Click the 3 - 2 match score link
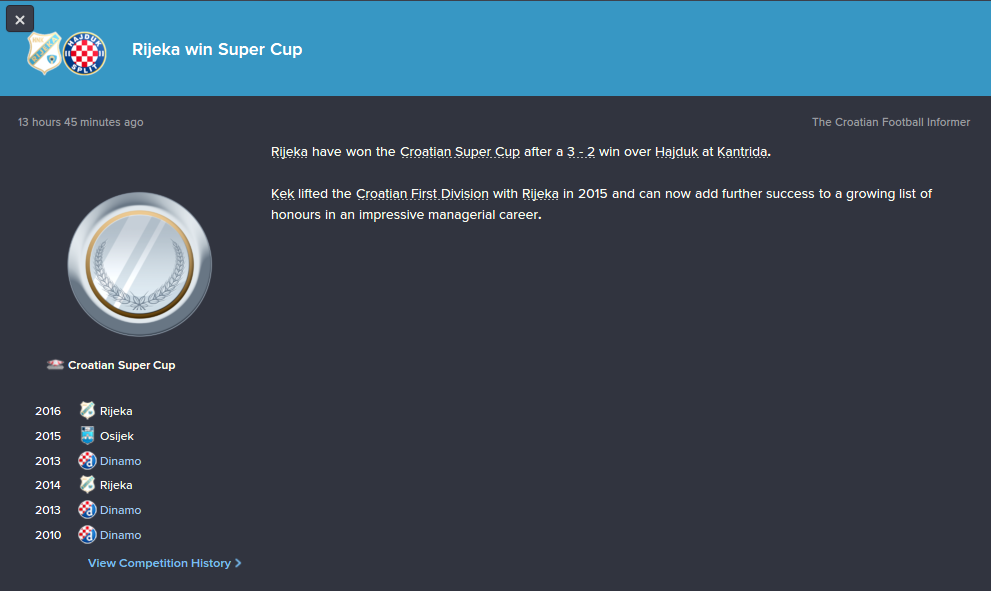 coord(581,152)
